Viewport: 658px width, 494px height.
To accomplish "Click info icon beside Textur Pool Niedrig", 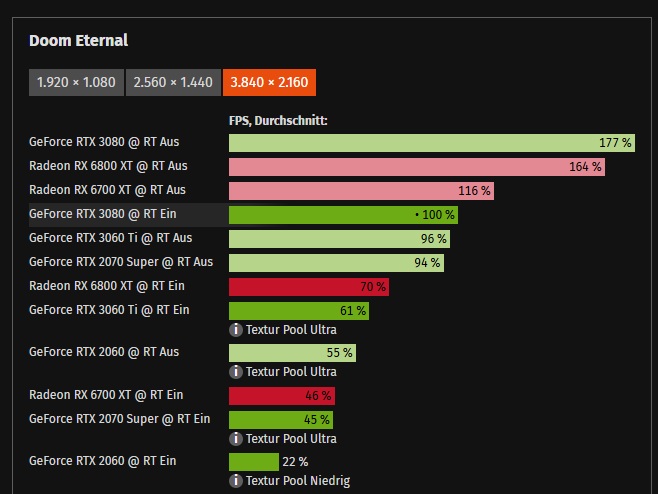I will 236,481.
